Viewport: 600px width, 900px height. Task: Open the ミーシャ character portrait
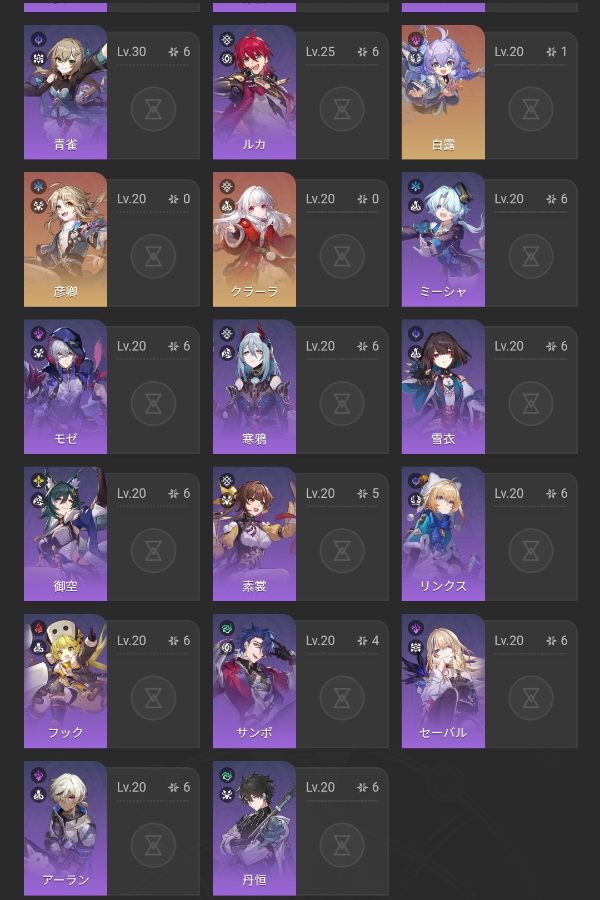(x=443, y=239)
